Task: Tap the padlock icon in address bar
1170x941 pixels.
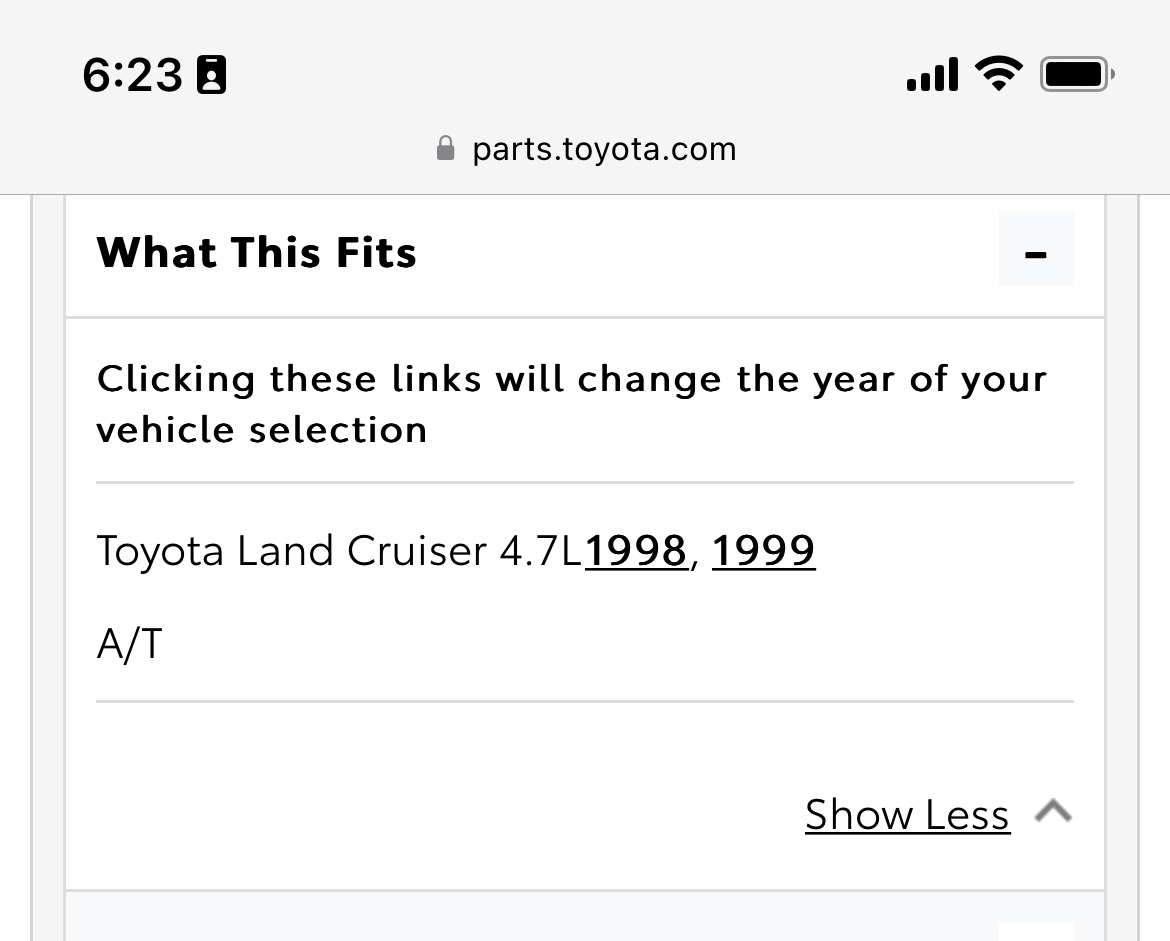Action: pyautogui.click(x=445, y=149)
